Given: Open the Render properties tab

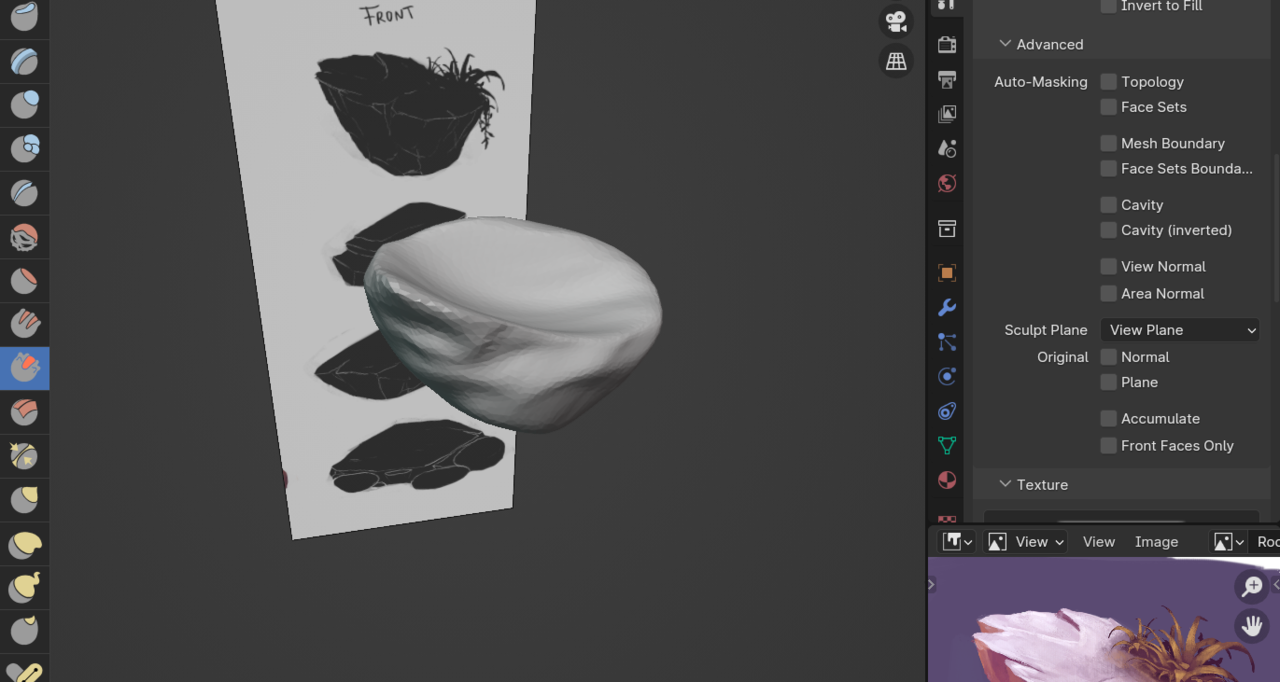Looking at the screenshot, I should click(947, 45).
